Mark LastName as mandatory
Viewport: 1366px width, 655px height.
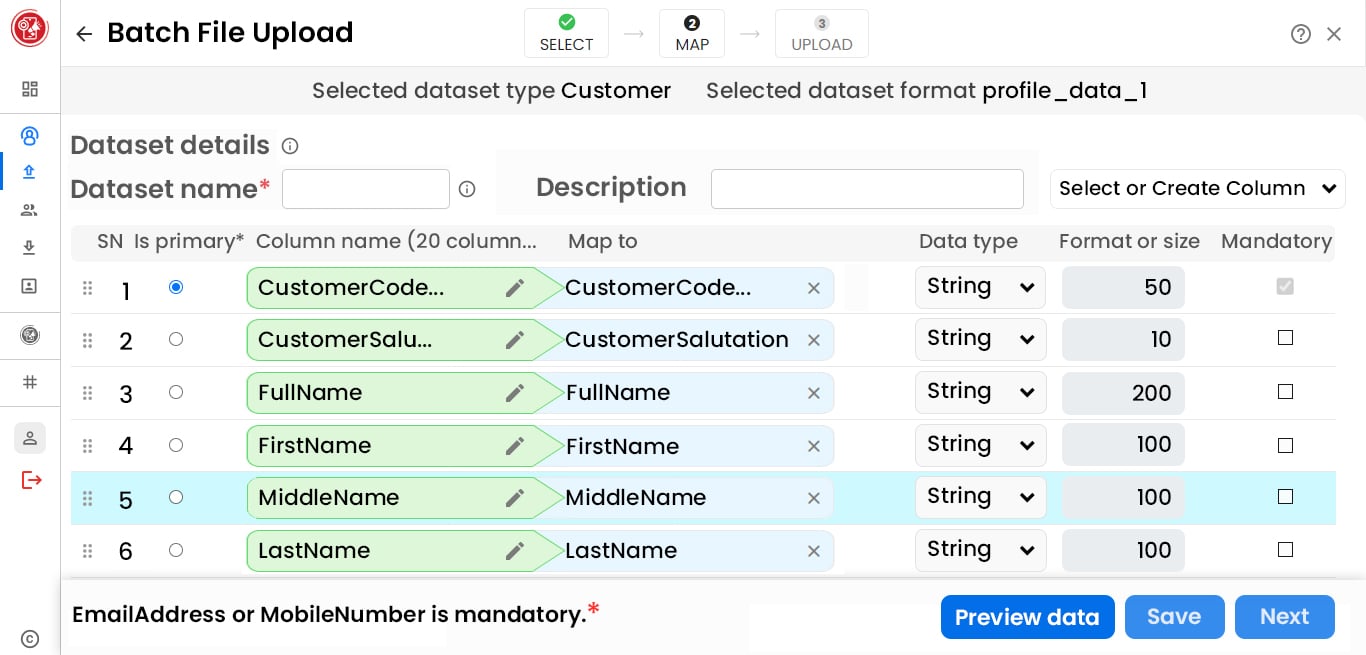(1285, 550)
